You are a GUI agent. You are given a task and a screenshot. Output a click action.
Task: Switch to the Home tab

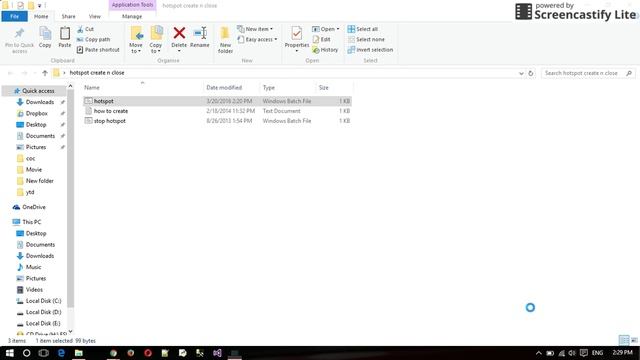click(x=41, y=16)
